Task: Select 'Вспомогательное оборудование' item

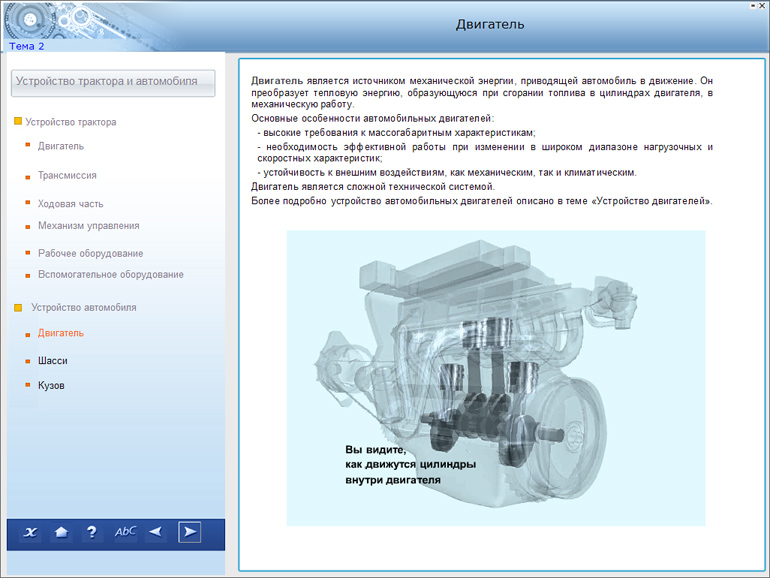Action: (x=110, y=274)
